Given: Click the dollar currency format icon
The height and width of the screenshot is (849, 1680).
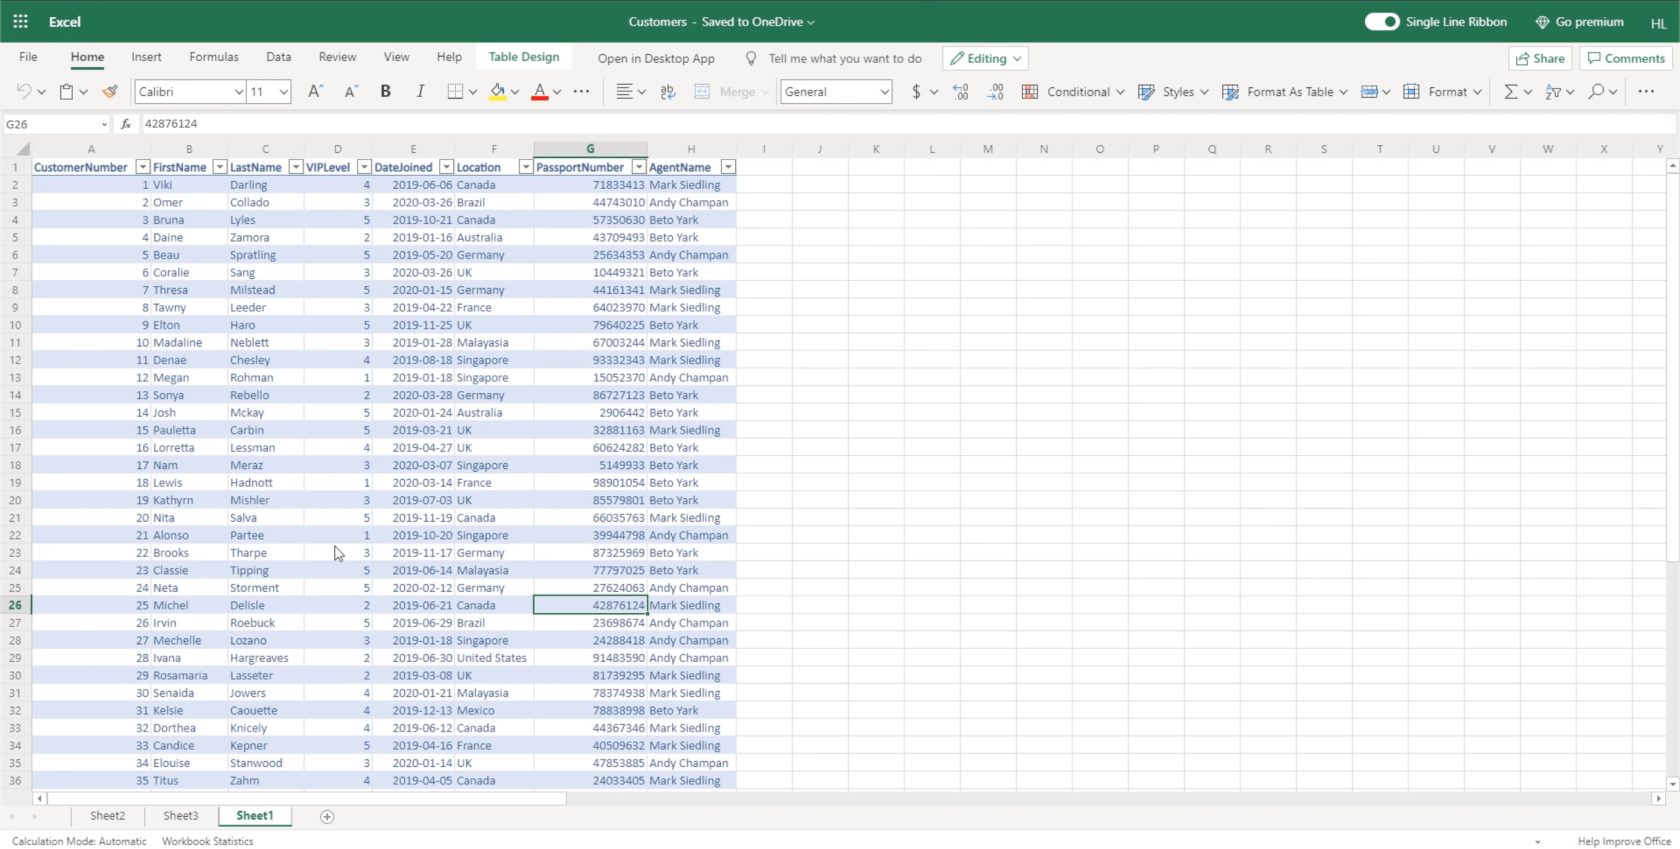Looking at the screenshot, I should point(916,91).
